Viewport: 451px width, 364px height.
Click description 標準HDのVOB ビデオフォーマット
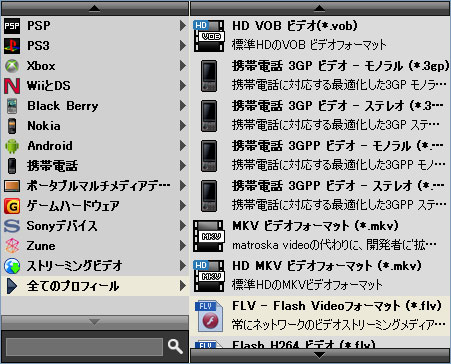click(309, 45)
